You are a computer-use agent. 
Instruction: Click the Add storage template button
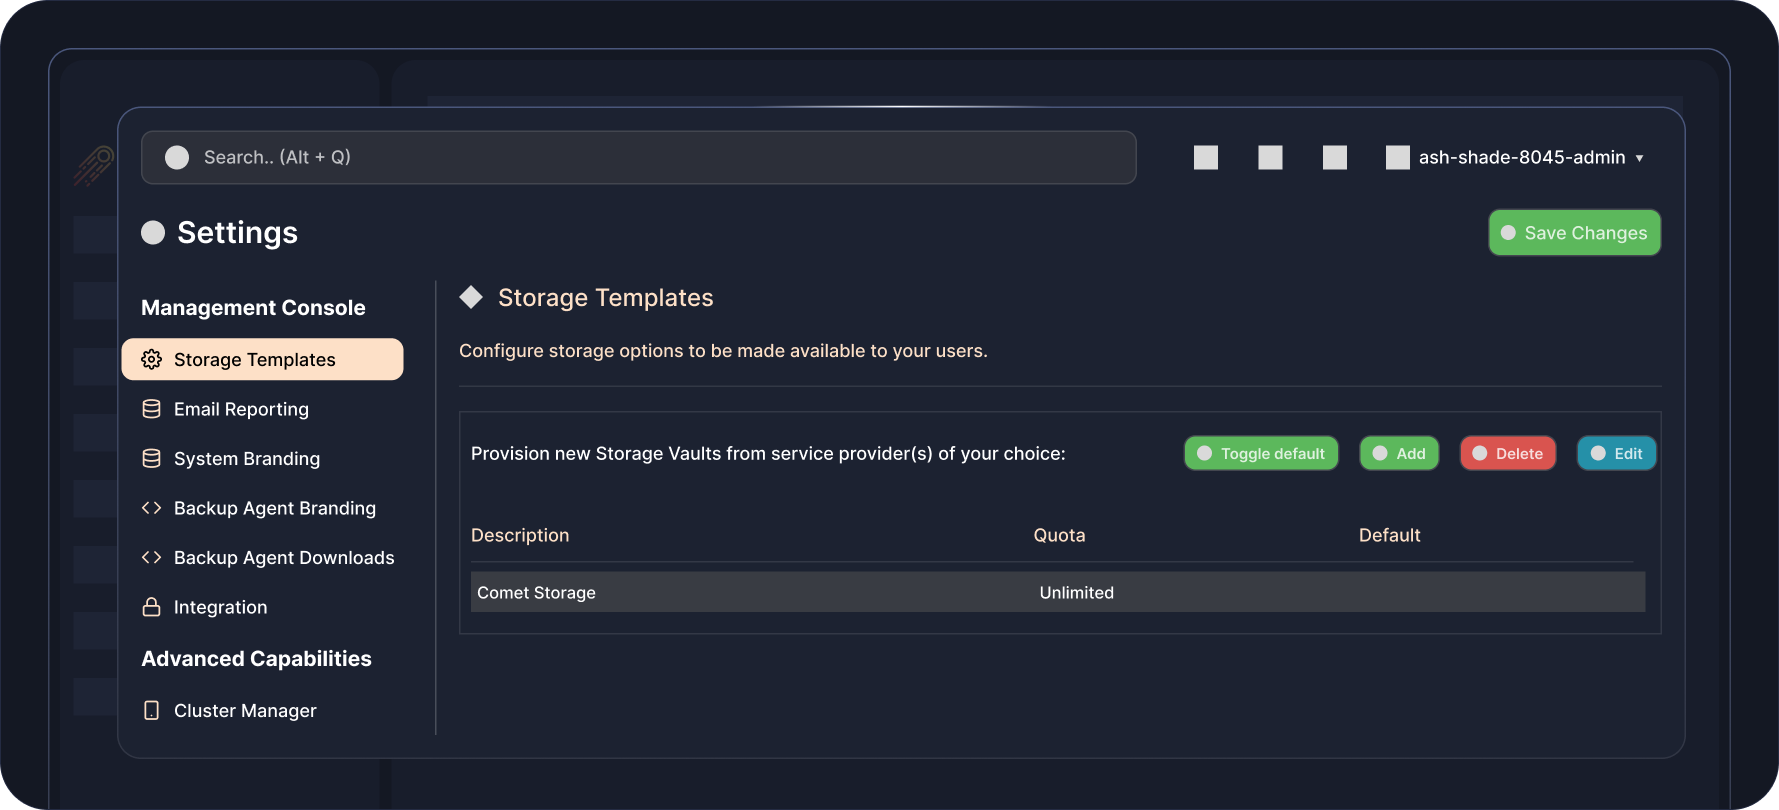[1399, 454]
